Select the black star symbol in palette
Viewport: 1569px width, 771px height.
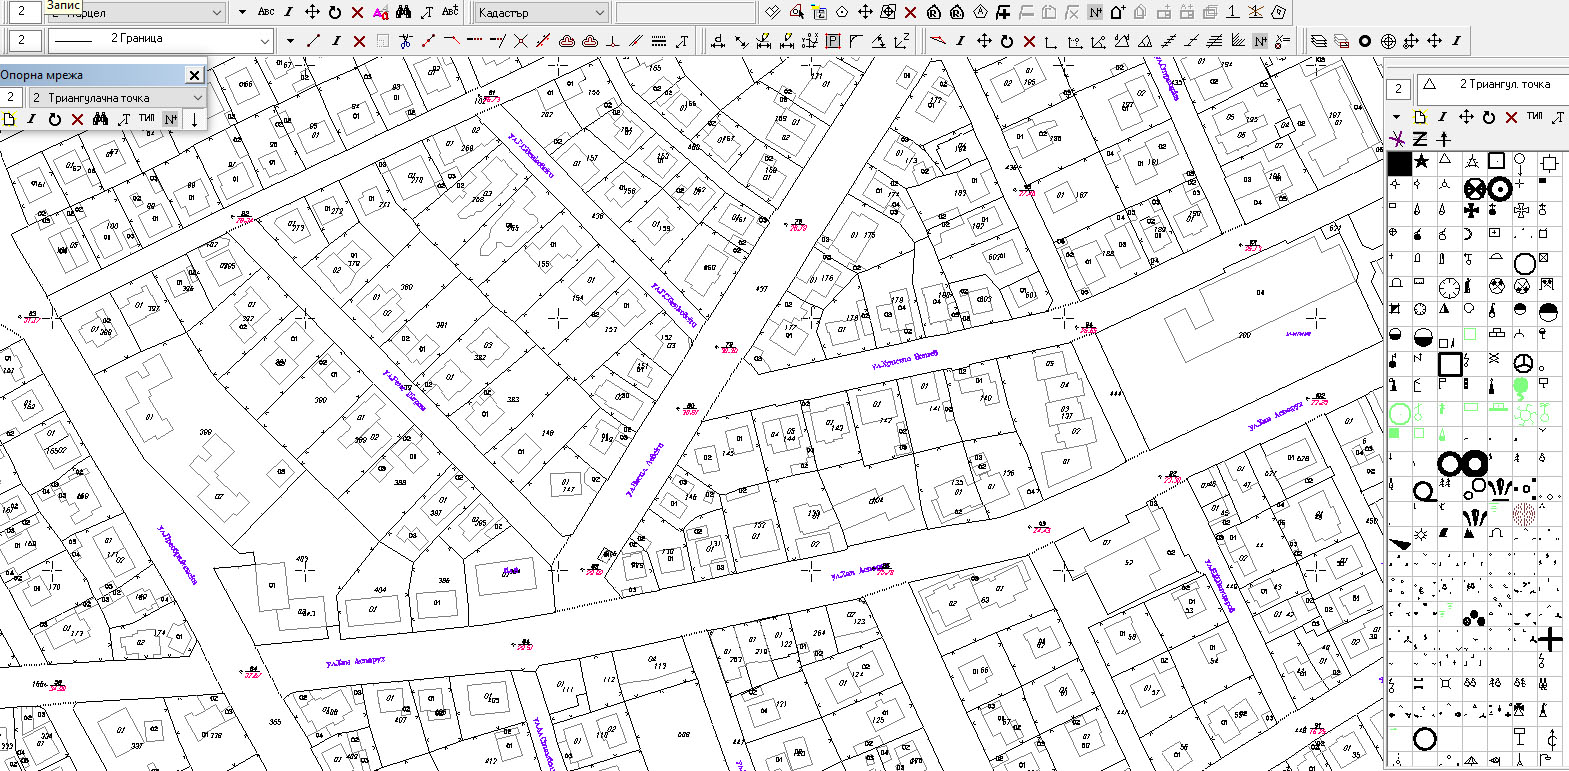tap(1421, 161)
